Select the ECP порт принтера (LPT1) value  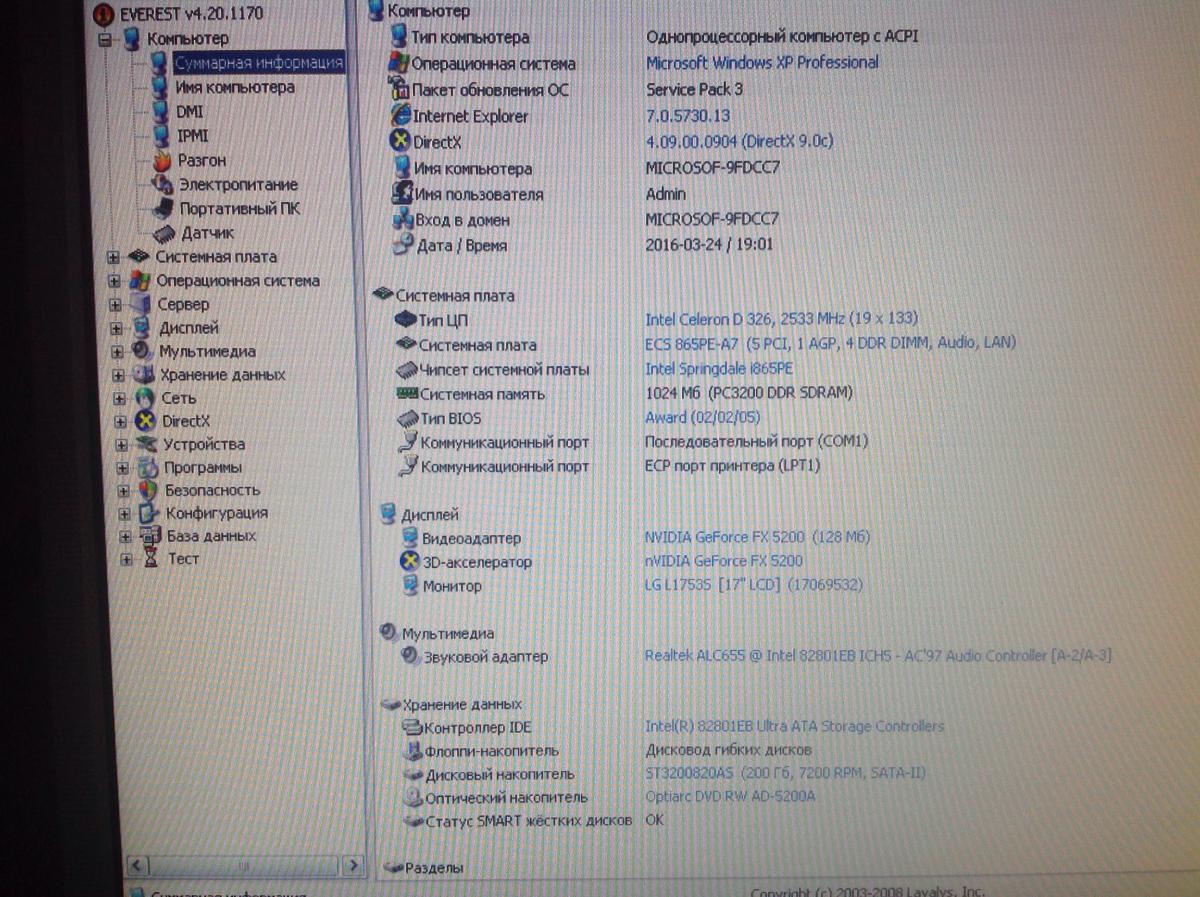pyautogui.click(x=733, y=465)
